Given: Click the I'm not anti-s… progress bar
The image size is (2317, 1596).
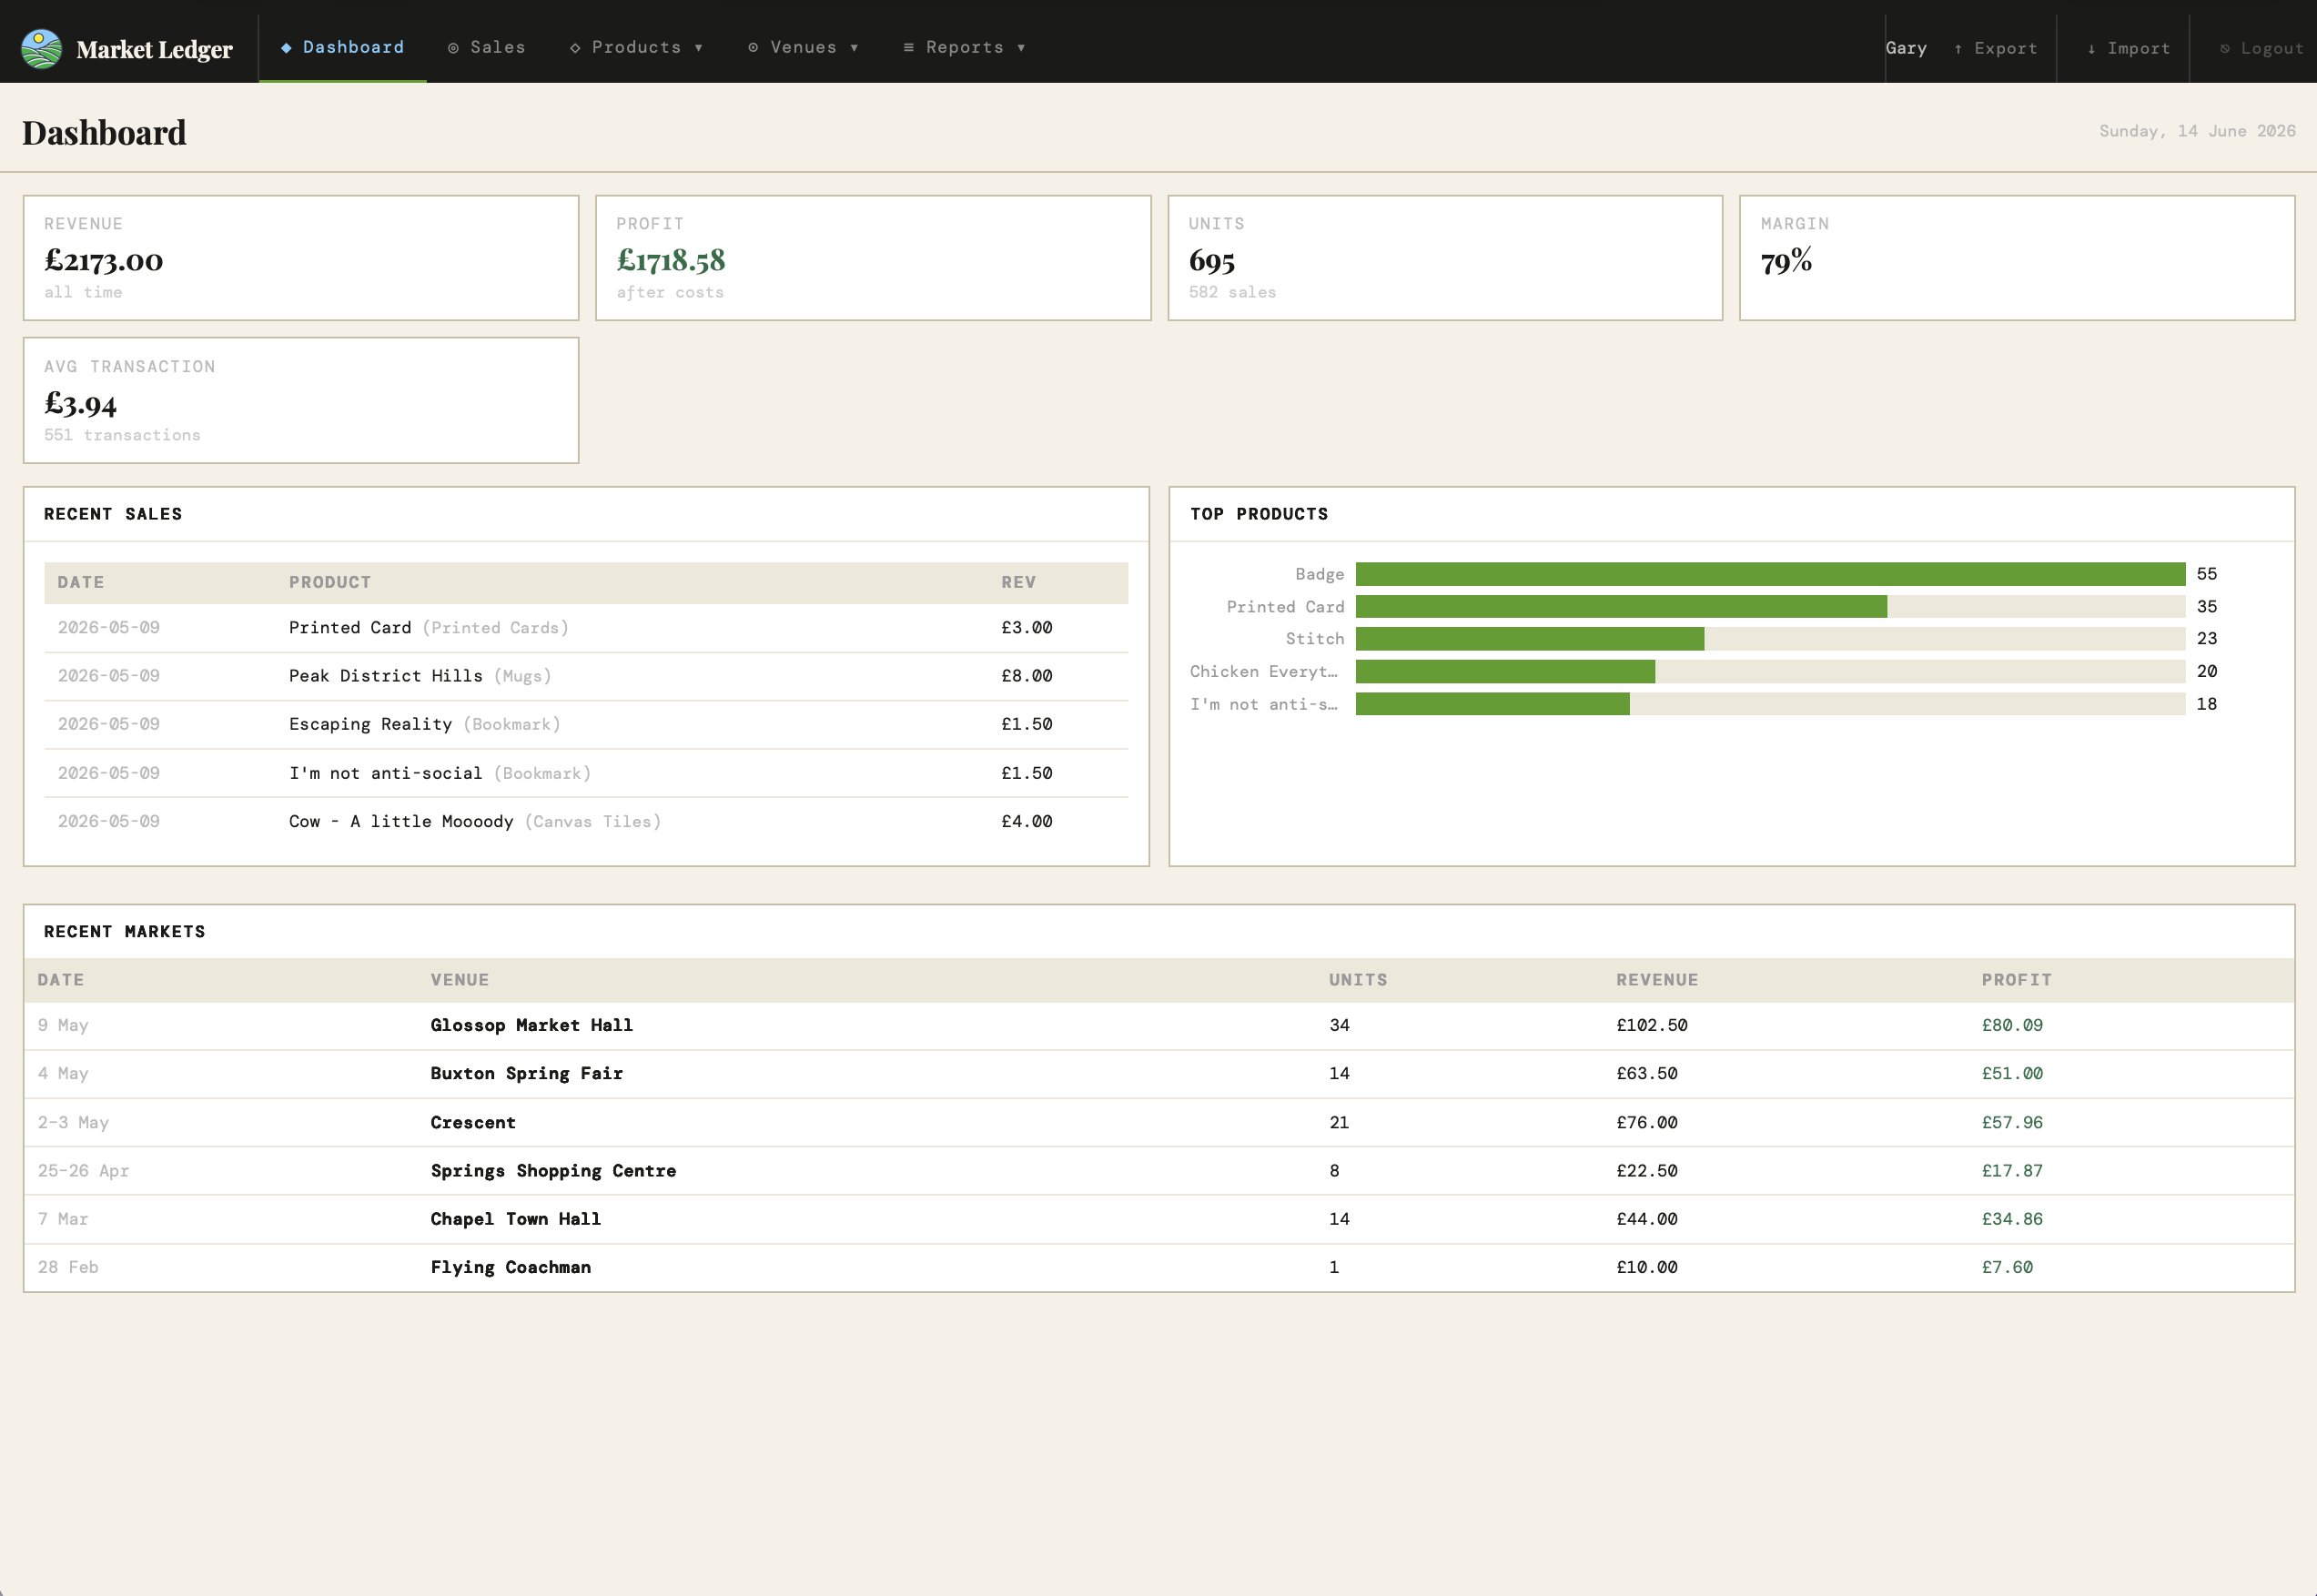Looking at the screenshot, I should [1770, 704].
